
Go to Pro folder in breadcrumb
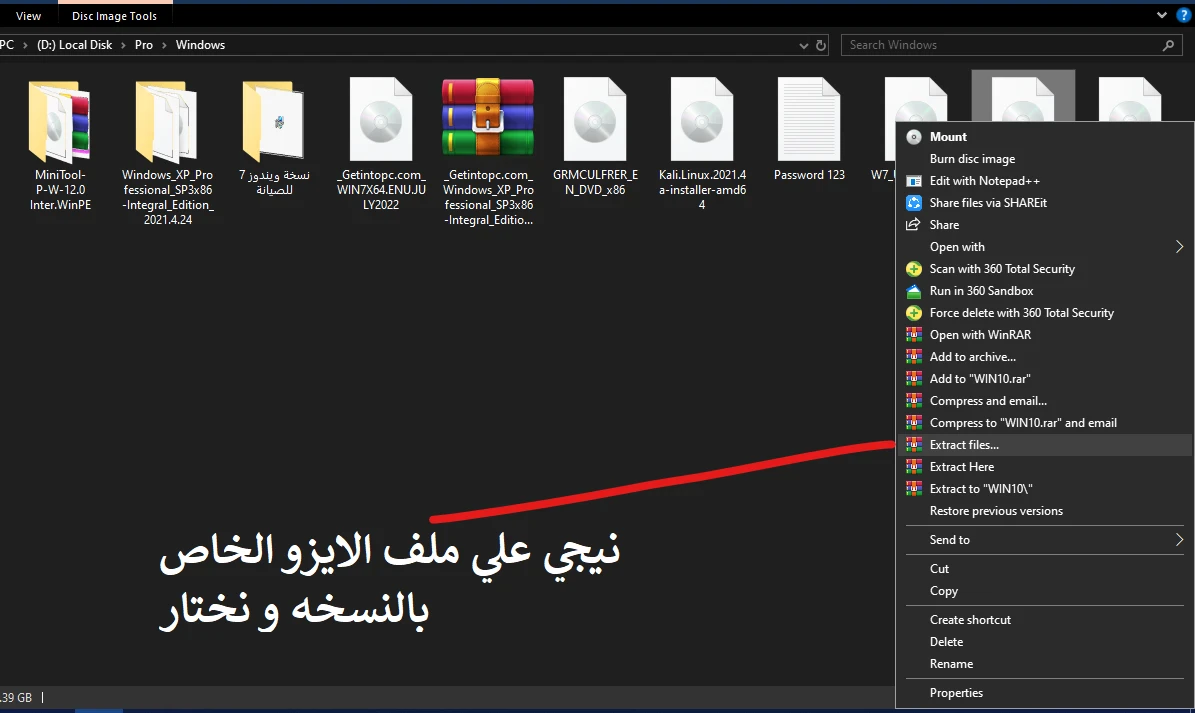tap(144, 45)
